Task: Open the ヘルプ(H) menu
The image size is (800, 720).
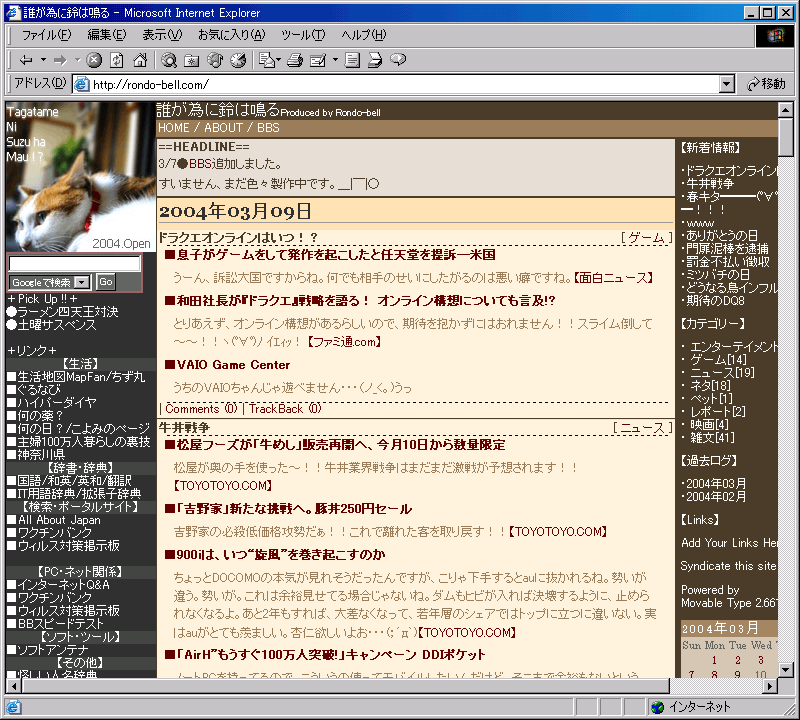Action: click(364, 35)
